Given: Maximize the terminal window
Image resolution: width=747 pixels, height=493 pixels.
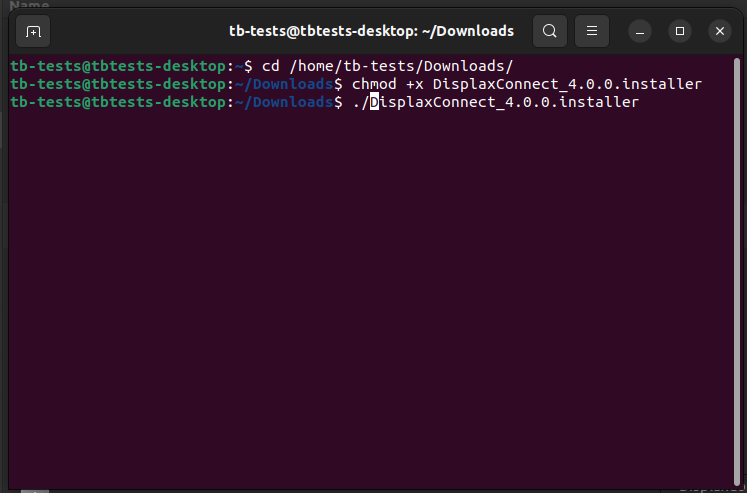Looking at the screenshot, I should click(680, 31).
